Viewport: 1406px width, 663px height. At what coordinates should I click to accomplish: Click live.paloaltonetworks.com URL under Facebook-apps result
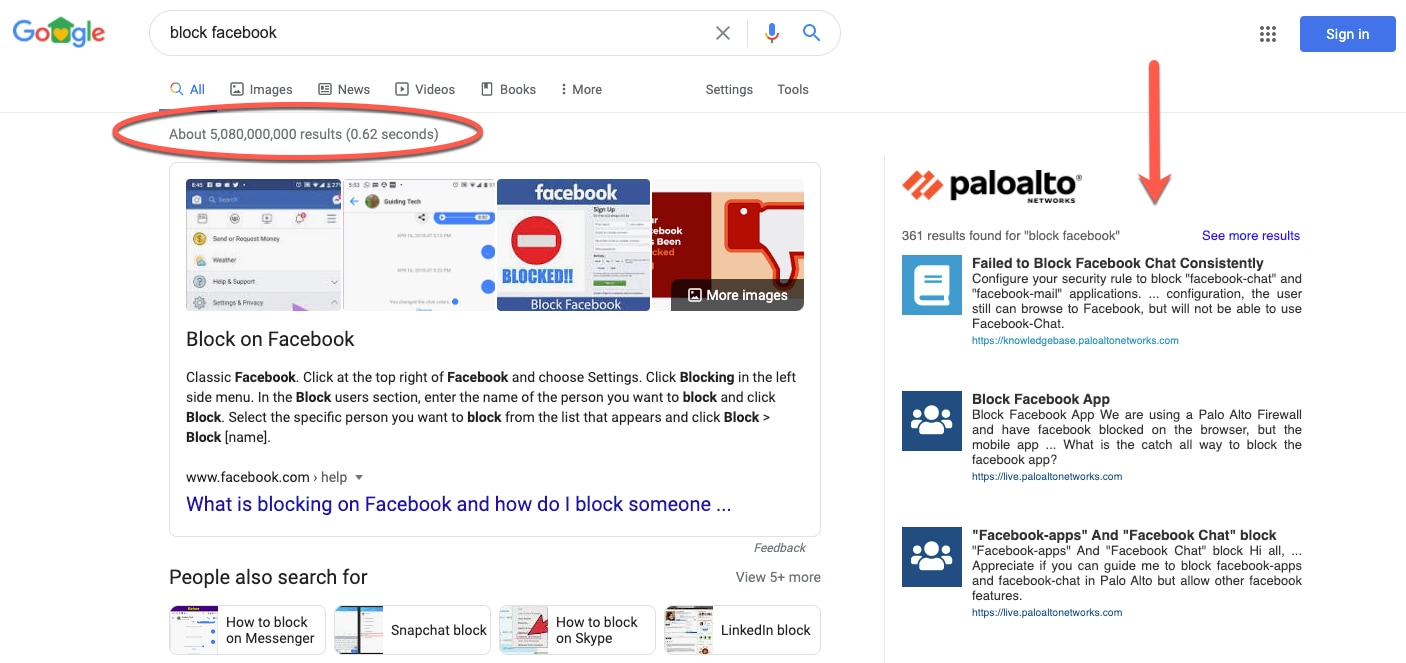[x=1047, y=613]
